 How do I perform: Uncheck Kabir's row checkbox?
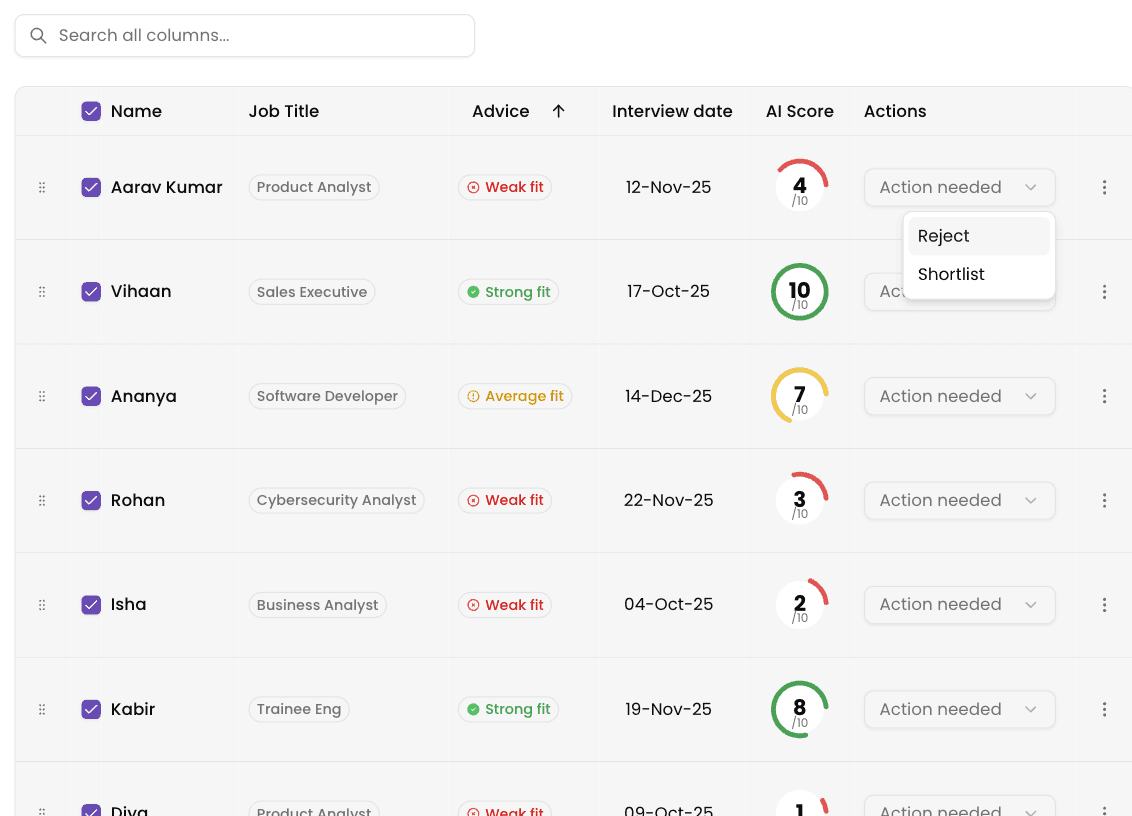[x=91, y=709]
